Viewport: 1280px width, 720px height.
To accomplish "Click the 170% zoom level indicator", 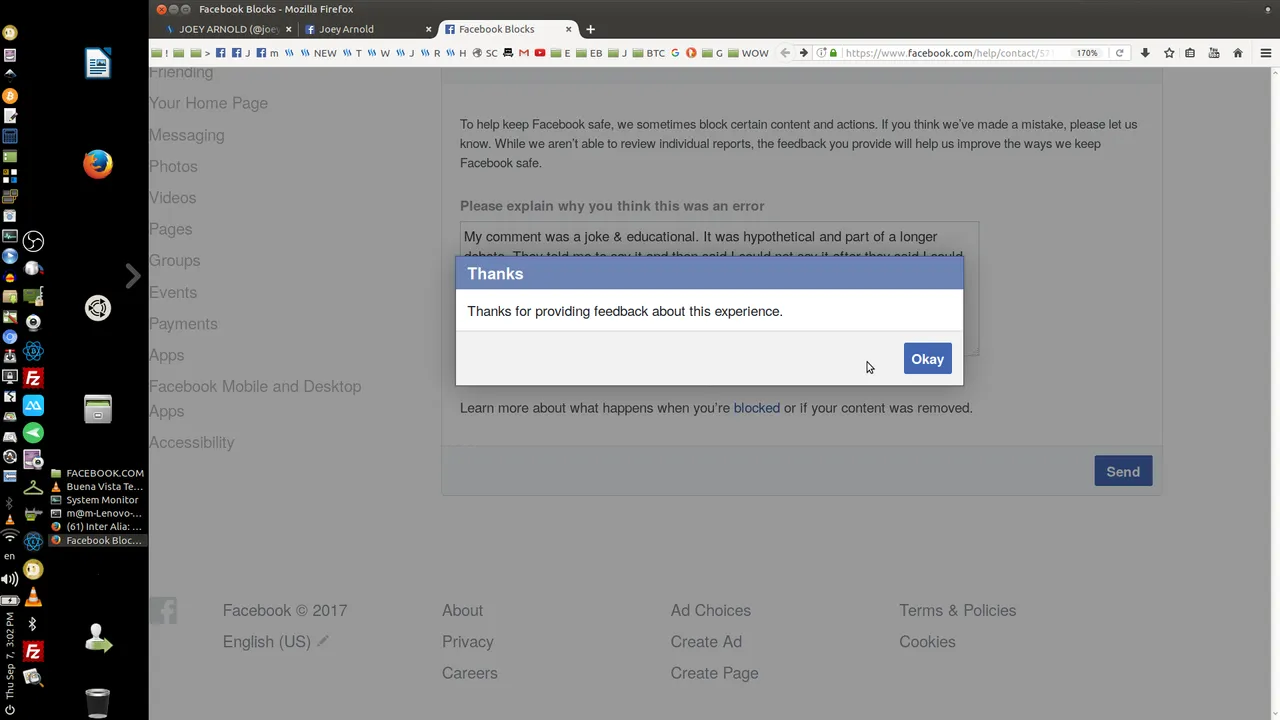I will (1087, 53).
